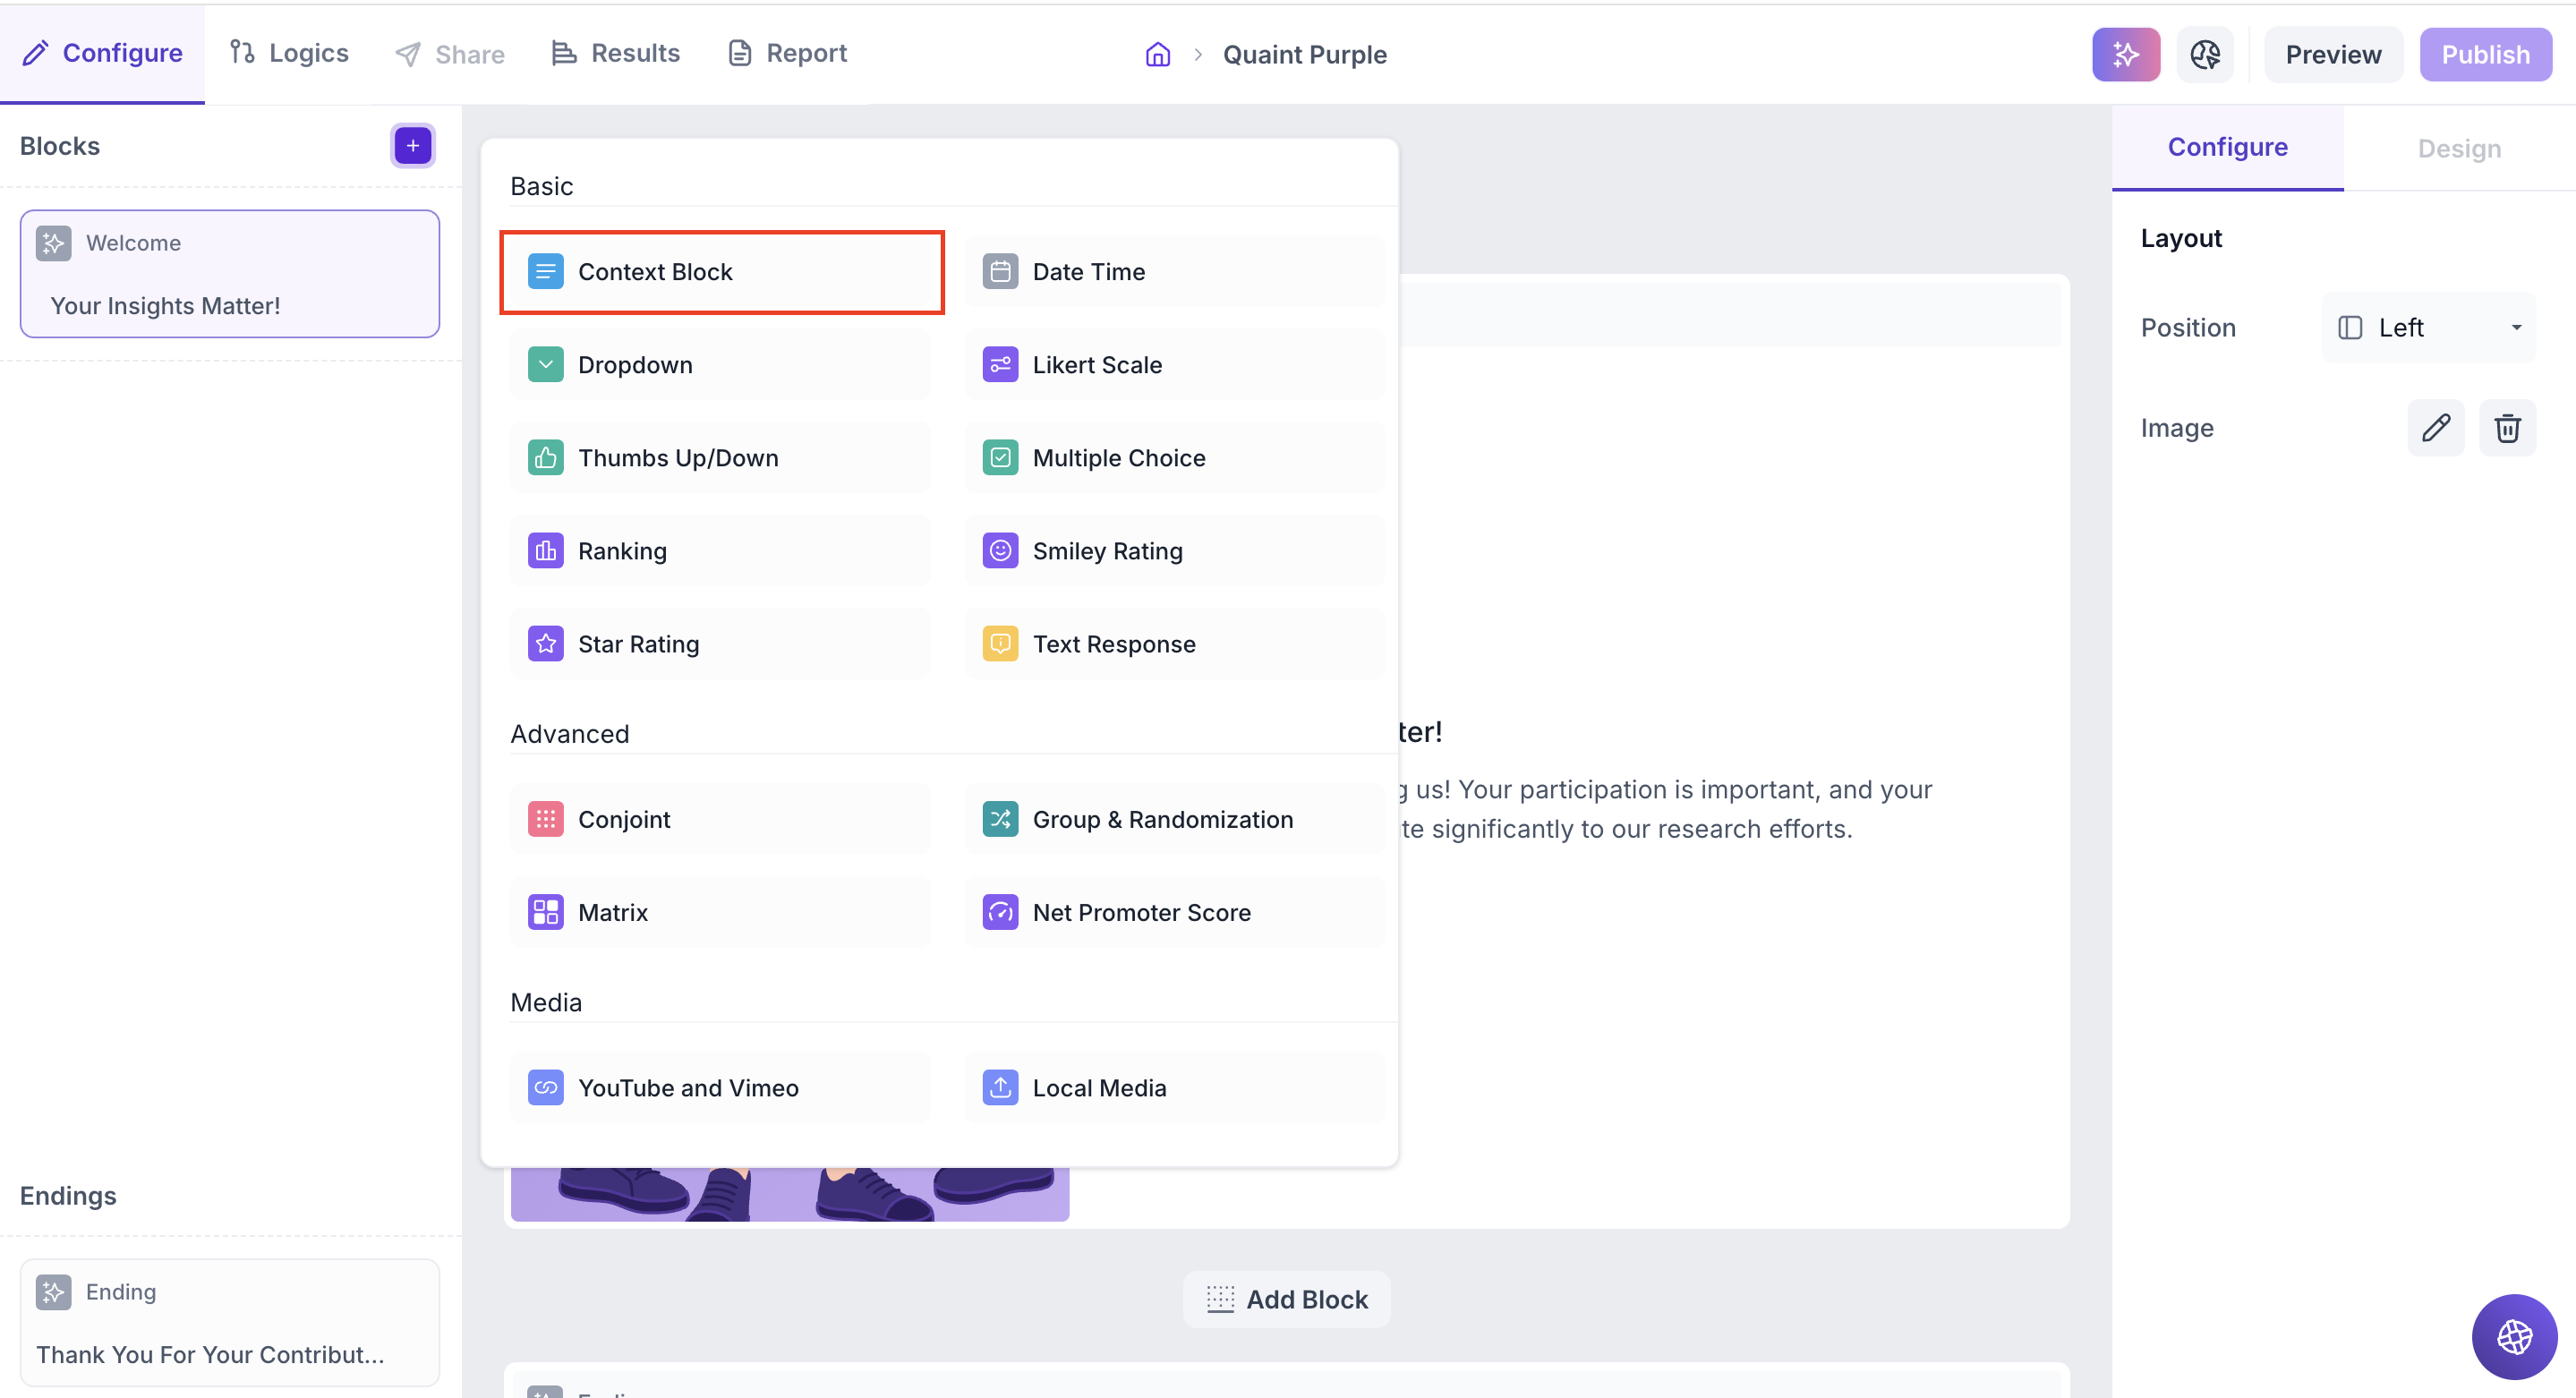Click the AI sparkle icon button
Image resolution: width=2576 pixels, height=1398 pixels.
point(2125,54)
